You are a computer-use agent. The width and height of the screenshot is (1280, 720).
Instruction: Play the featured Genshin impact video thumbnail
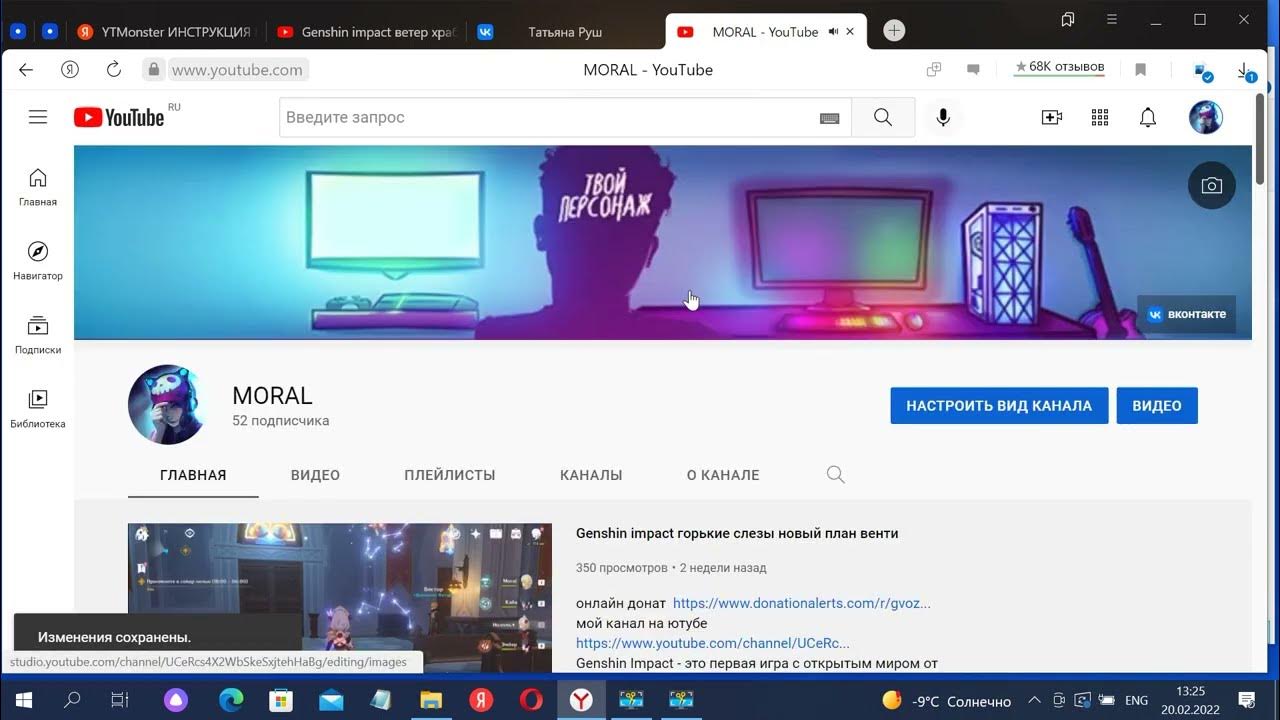point(340,598)
